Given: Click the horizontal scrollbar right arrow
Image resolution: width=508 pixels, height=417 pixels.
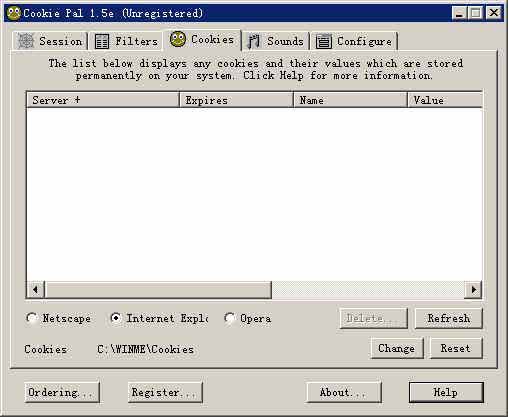Looking at the screenshot, I should (x=473, y=290).
